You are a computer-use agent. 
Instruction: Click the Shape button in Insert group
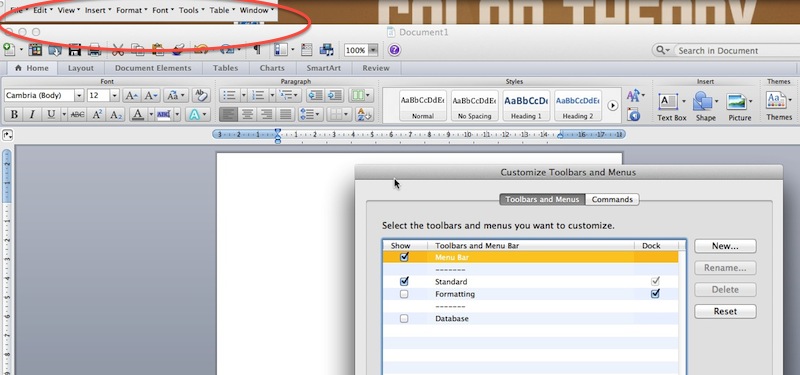[x=706, y=107]
